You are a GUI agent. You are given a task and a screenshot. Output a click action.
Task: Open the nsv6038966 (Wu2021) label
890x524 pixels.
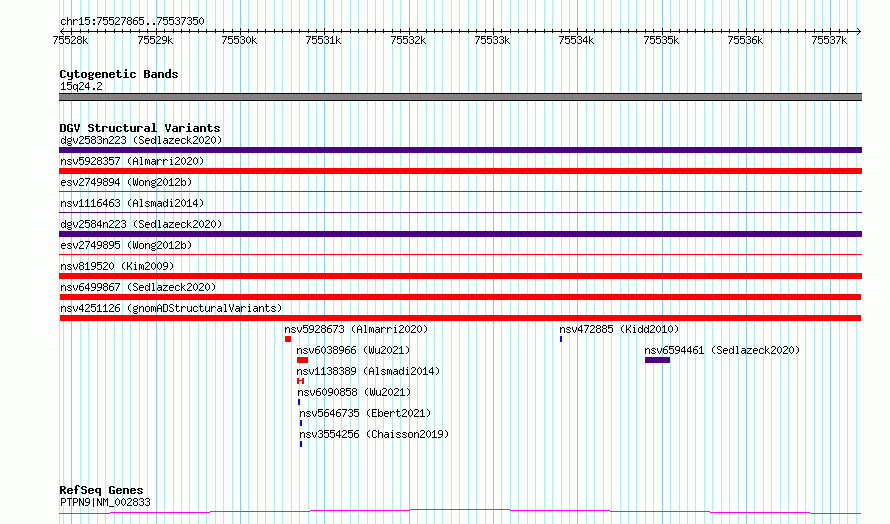[353, 350]
